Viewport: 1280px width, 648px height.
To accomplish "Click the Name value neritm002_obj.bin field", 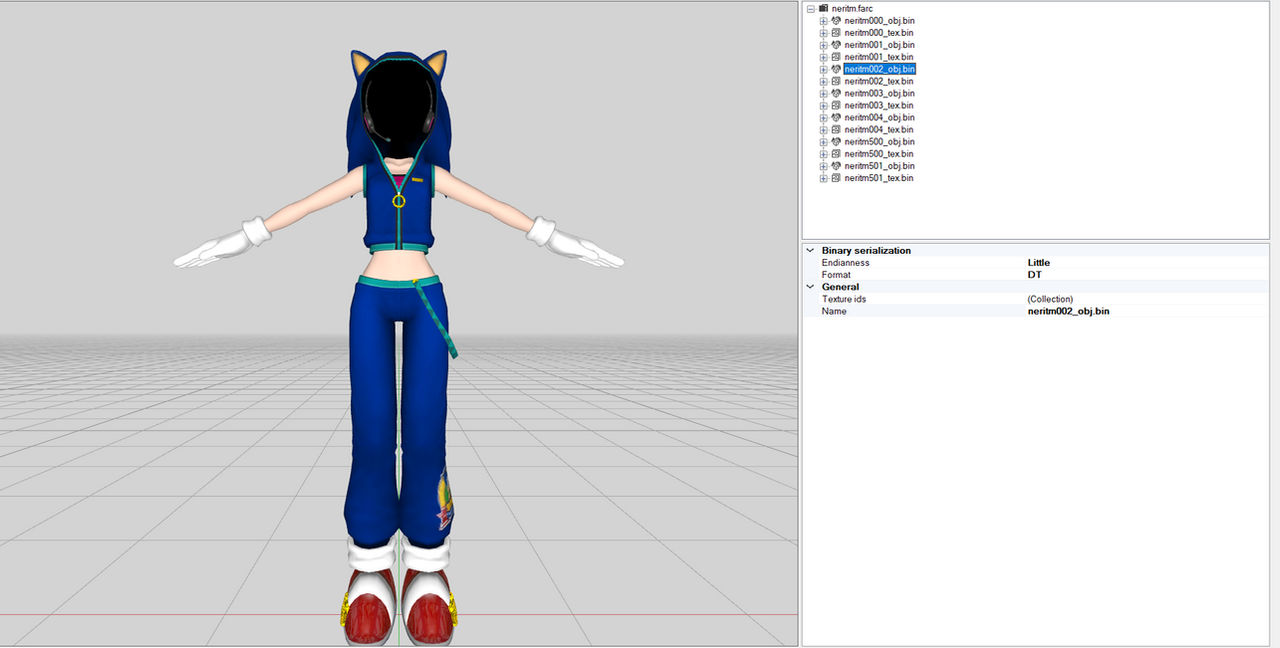I will point(1147,311).
